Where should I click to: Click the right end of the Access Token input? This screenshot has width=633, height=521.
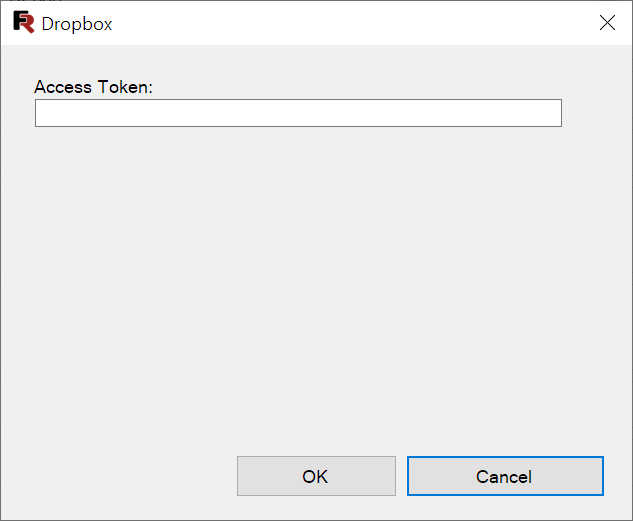(x=555, y=113)
